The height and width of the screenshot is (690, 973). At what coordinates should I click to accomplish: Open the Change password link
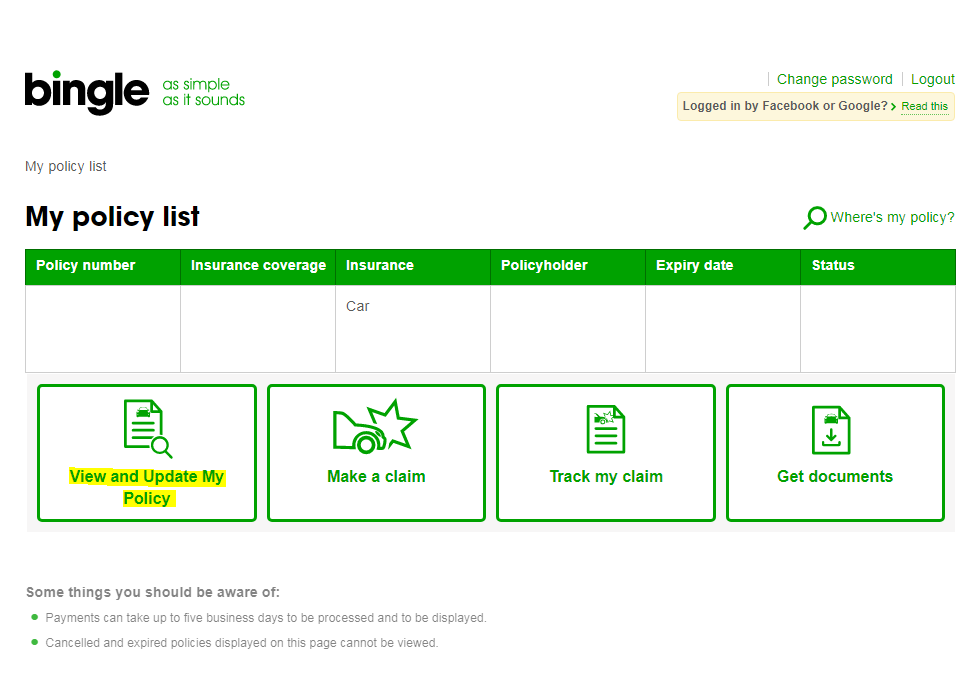point(835,79)
